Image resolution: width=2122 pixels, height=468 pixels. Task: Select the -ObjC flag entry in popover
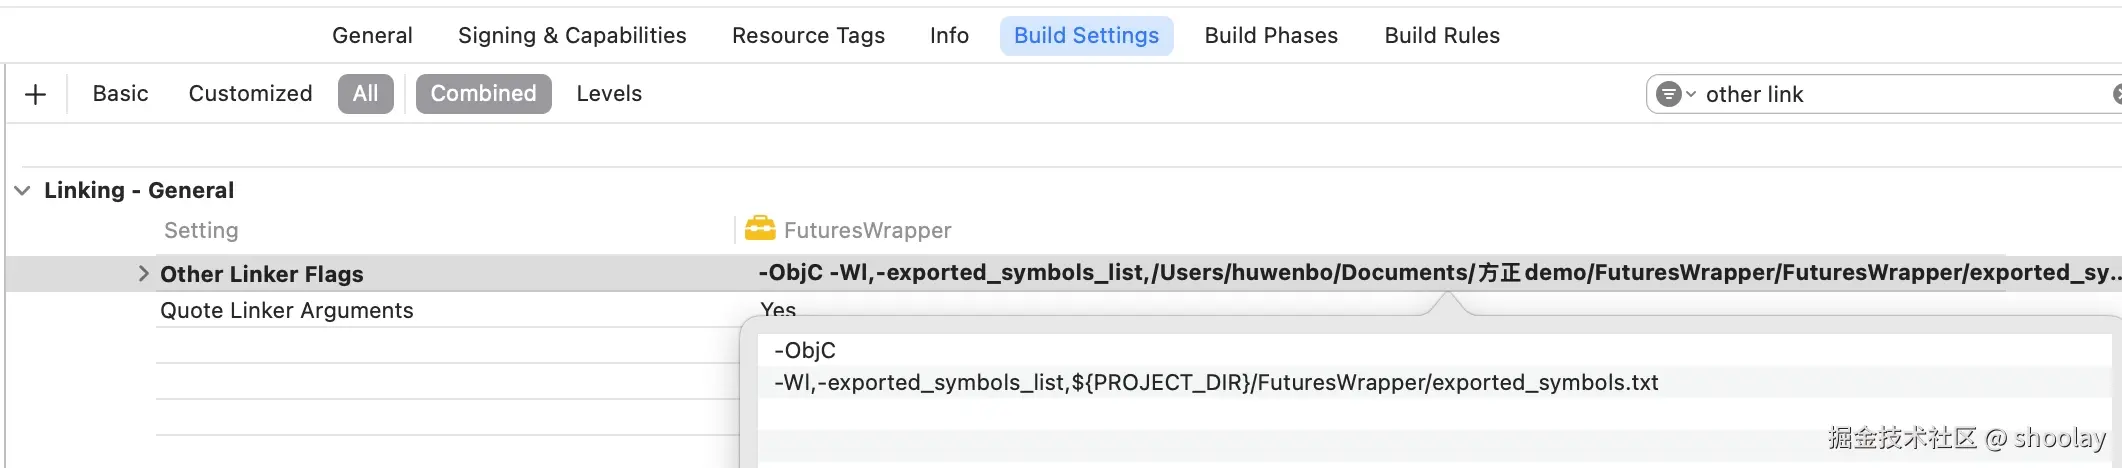tap(805, 350)
